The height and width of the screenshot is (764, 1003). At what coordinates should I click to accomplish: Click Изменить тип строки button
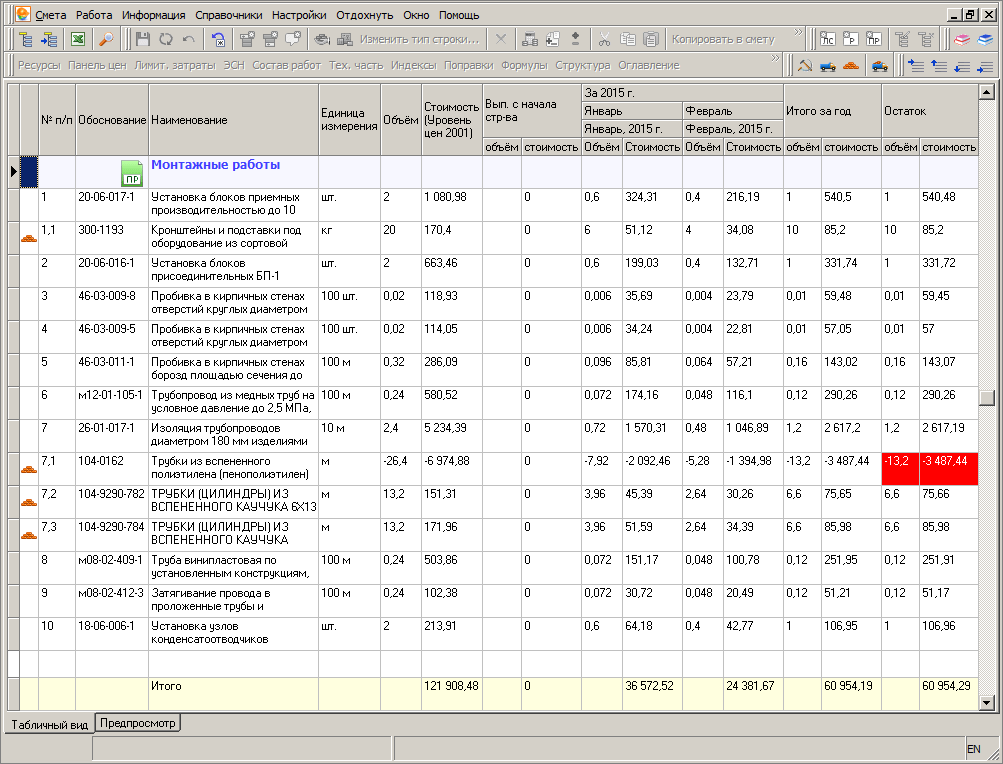[419, 40]
